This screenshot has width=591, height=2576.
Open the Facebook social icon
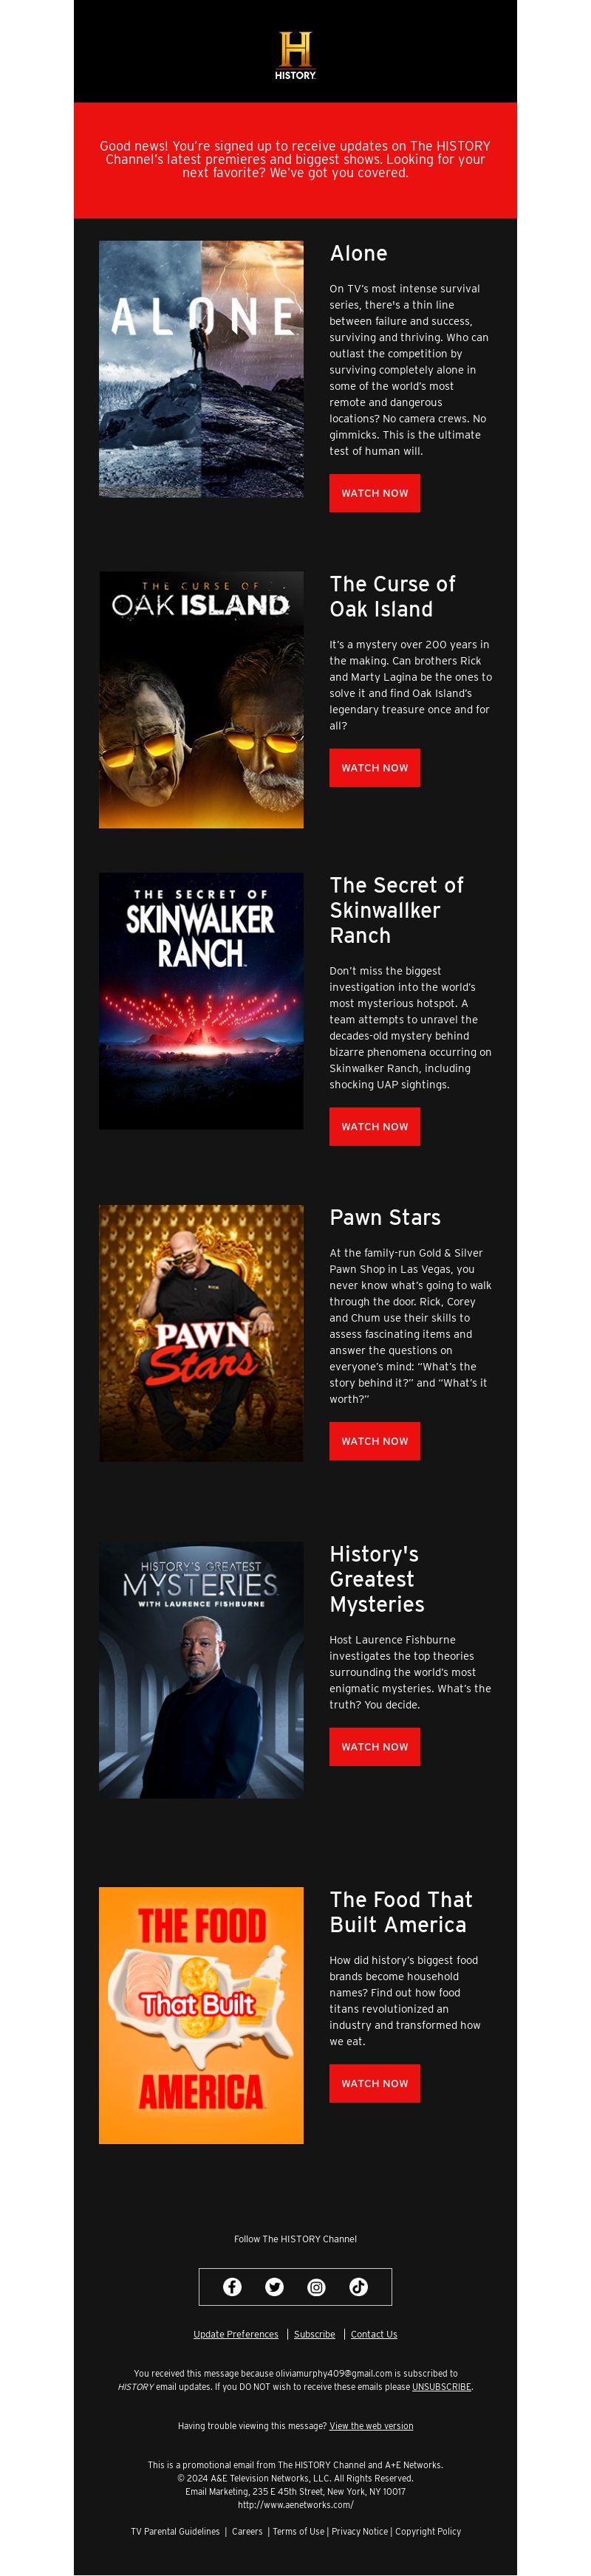tap(232, 2287)
